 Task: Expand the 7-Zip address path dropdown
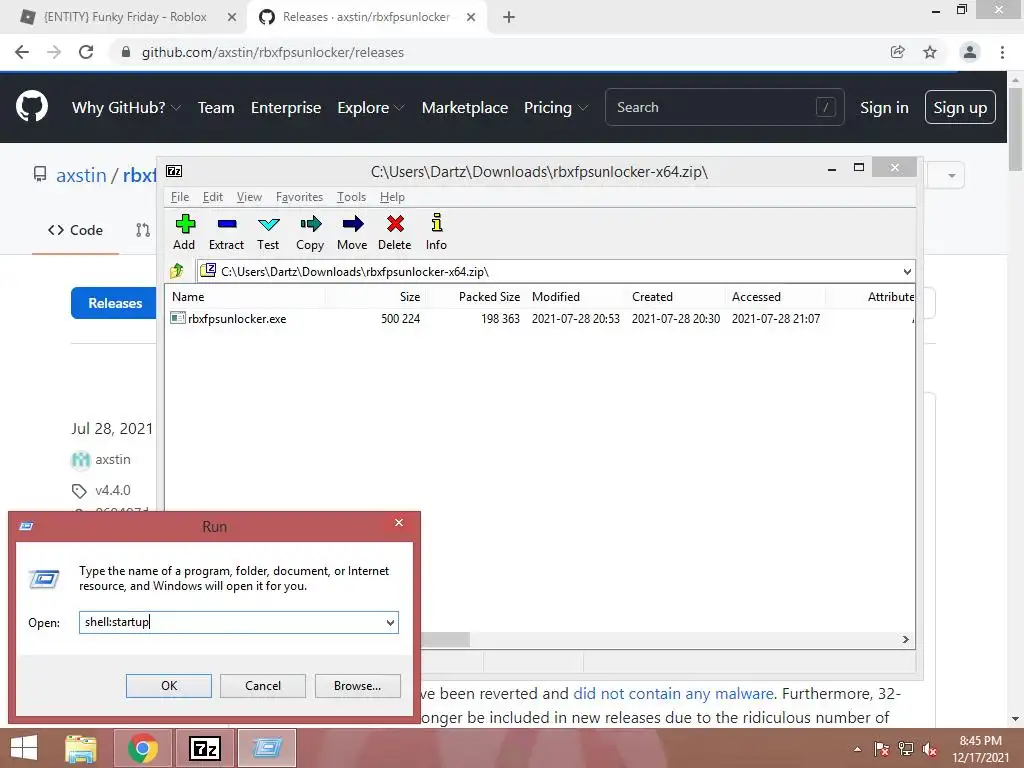coord(907,272)
